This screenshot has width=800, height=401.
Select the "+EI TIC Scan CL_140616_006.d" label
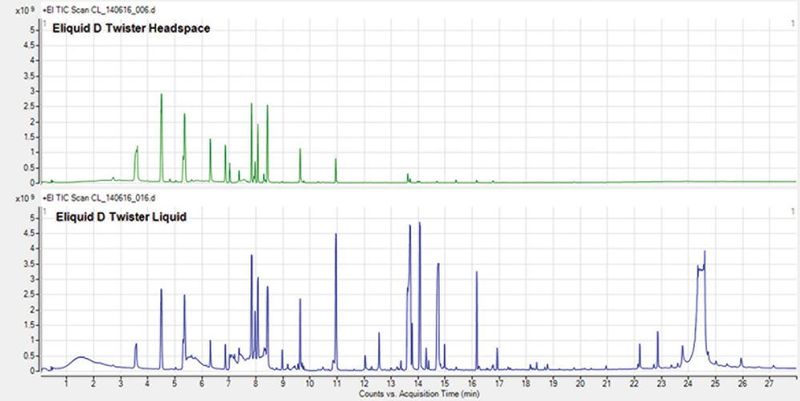tap(98, 10)
